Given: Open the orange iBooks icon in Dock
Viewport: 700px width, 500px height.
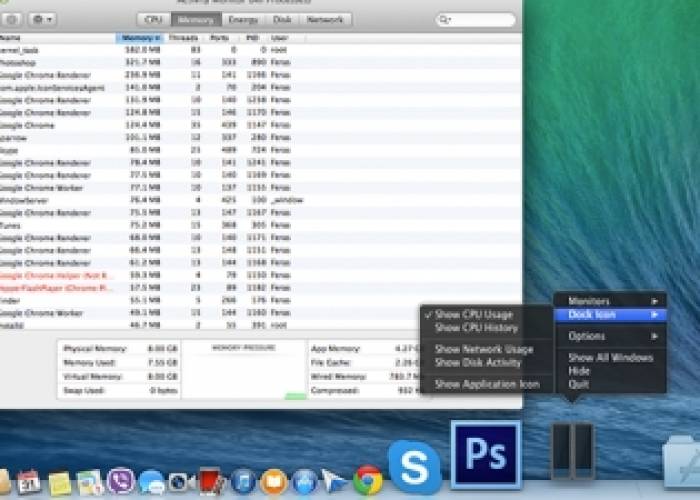Looking at the screenshot, I should click(x=273, y=482).
